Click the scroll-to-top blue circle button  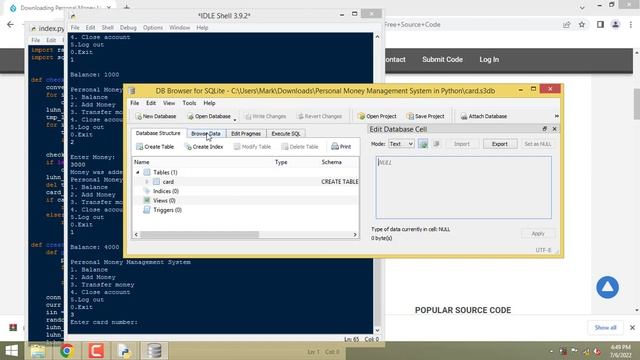[x=607, y=287]
